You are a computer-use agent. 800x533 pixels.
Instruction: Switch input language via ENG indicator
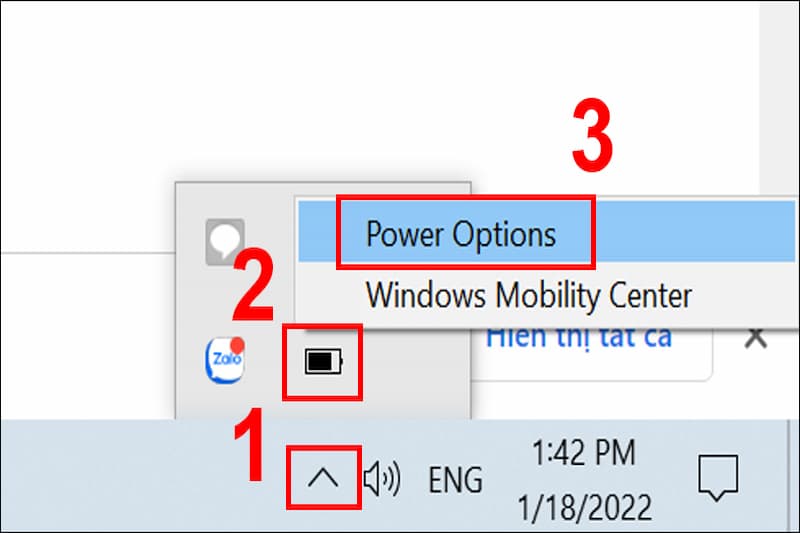point(455,480)
